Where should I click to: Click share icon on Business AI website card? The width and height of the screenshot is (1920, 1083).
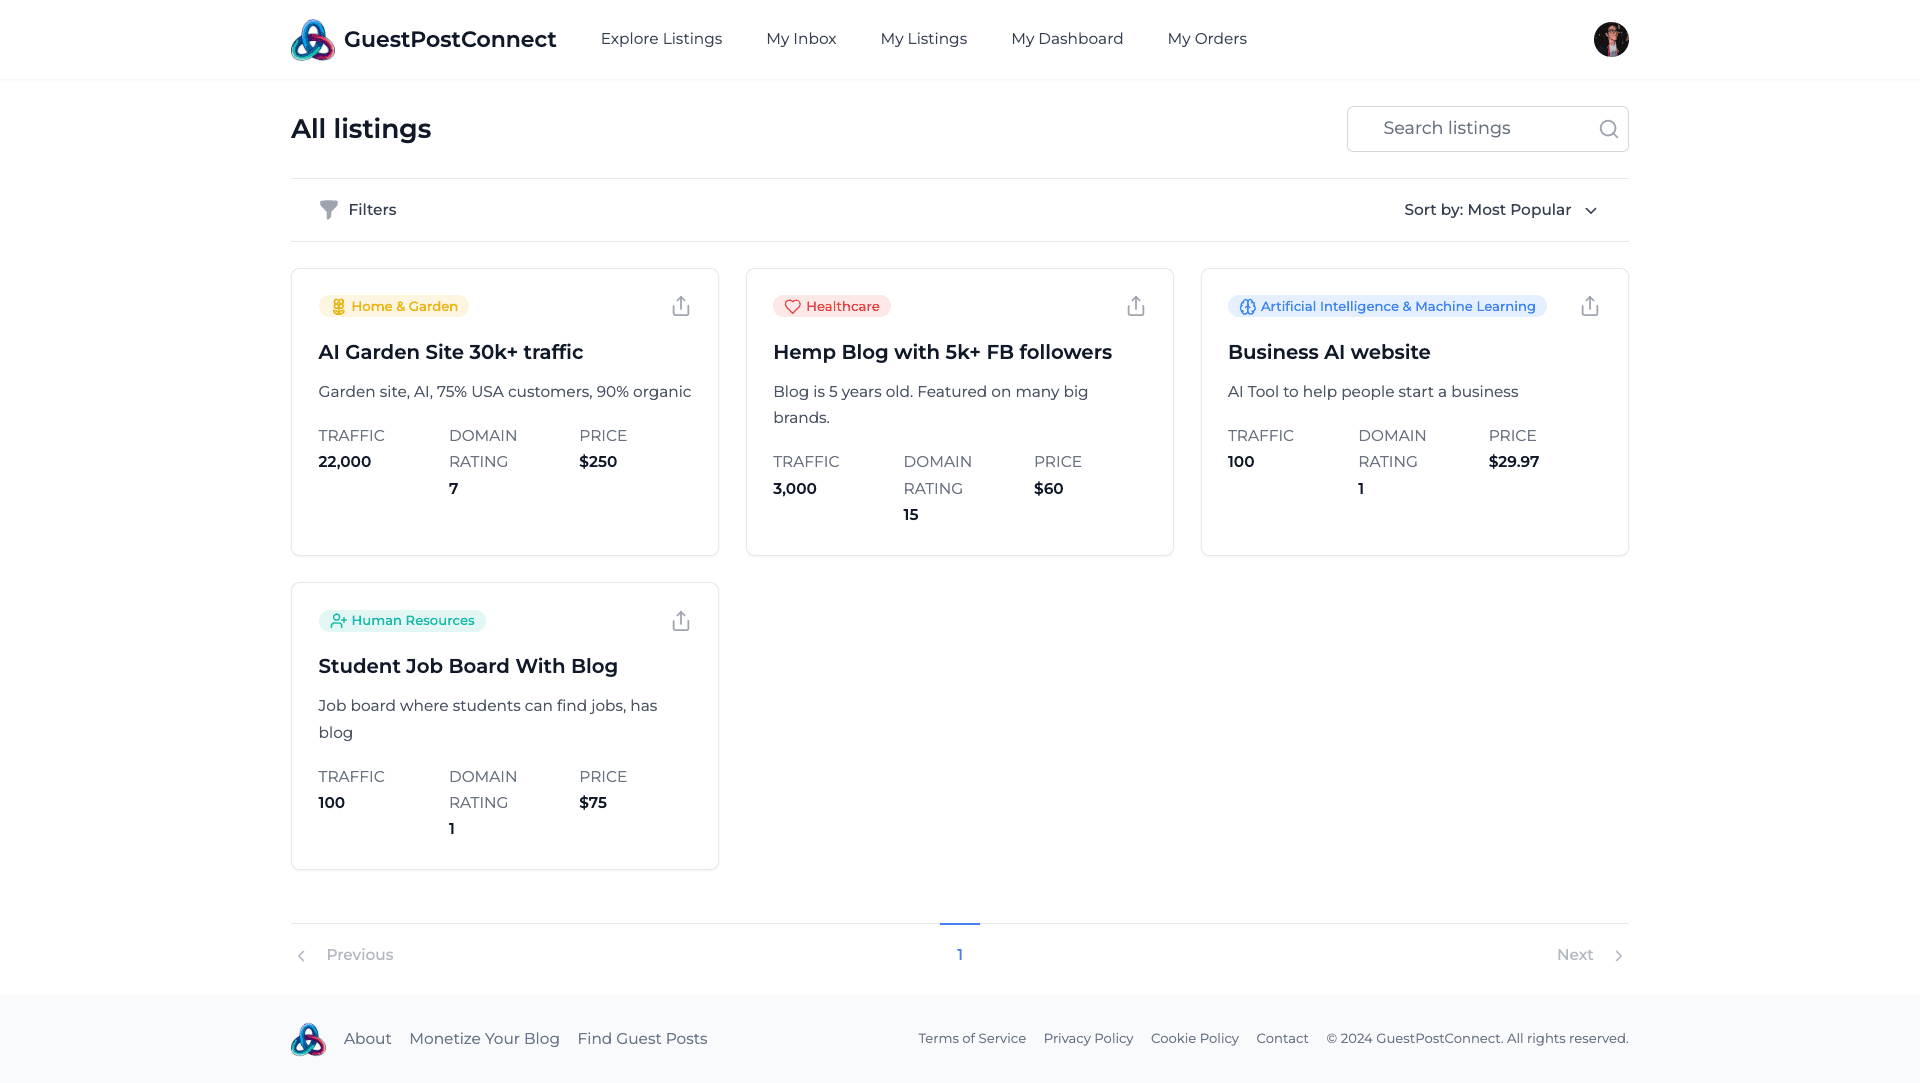pos(1590,306)
